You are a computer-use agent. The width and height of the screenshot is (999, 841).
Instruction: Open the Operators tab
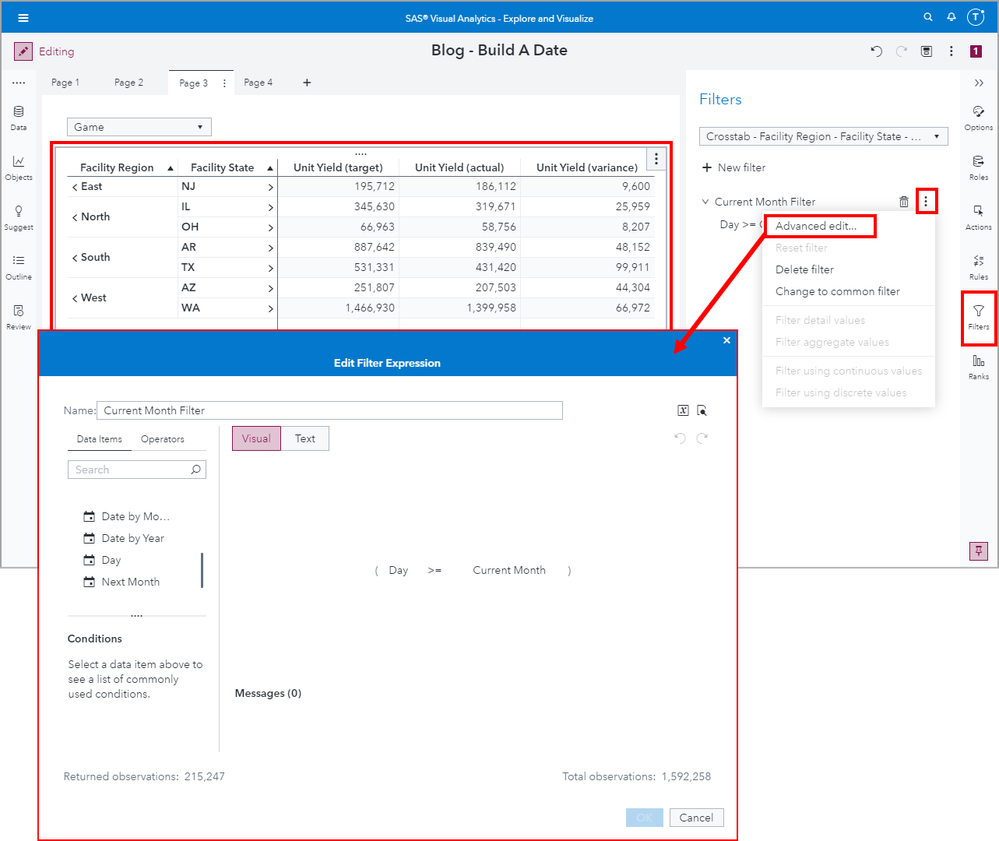click(162, 439)
